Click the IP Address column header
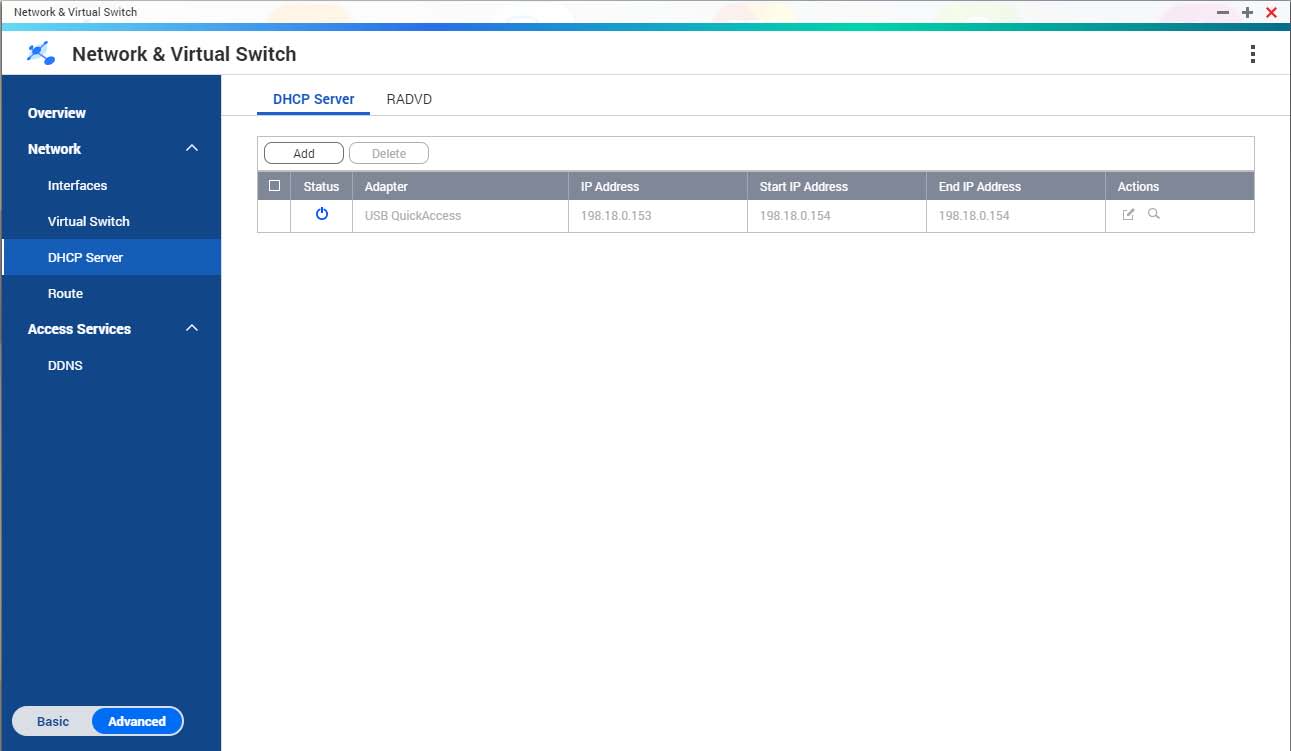 coord(657,186)
